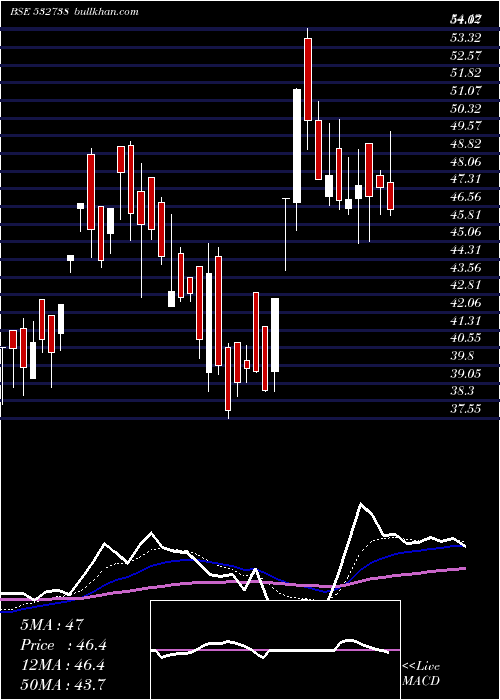
Task: Click the 50MA : 43.7 legend entry
Action: click(x=63, y=684)
